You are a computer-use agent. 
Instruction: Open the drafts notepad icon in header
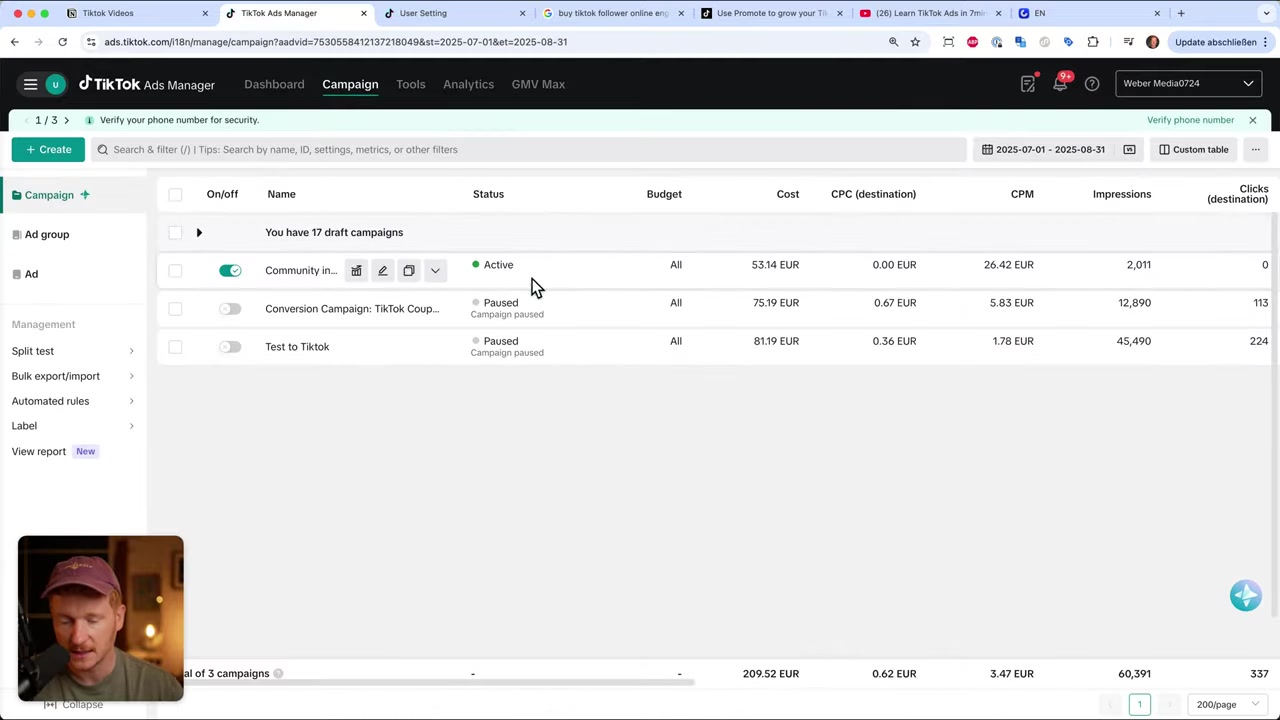(x=1028, y=84)
